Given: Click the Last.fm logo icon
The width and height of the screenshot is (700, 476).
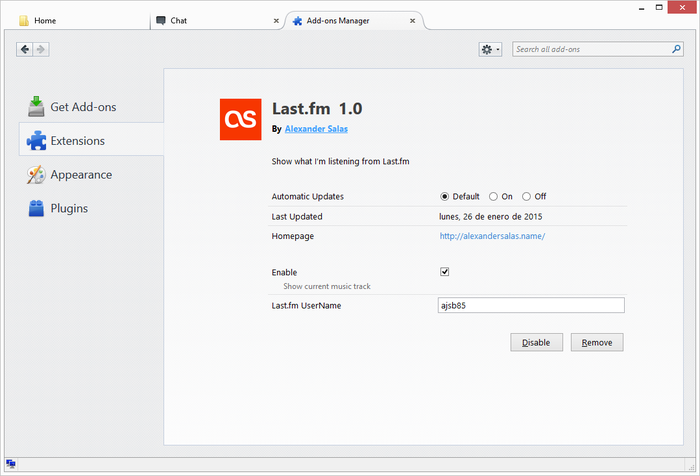Looking at the screenshot, I should coord(241,119).
